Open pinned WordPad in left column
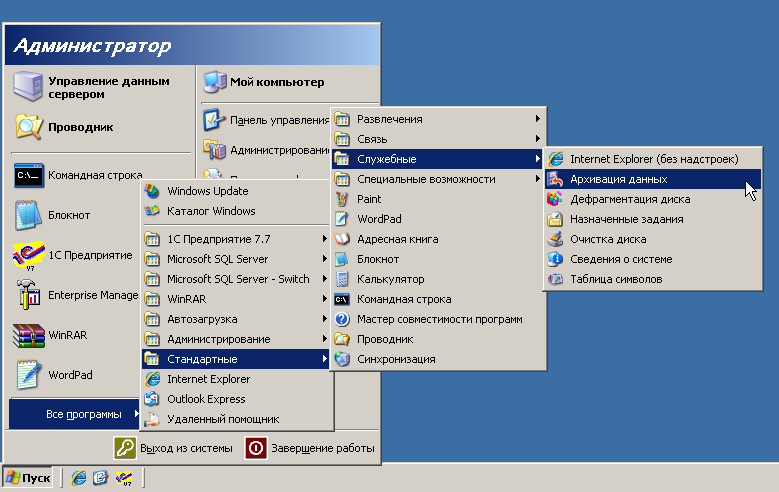The width and height of the screenshot is (779, 492). pyautogui.click(x=54, y=375)
